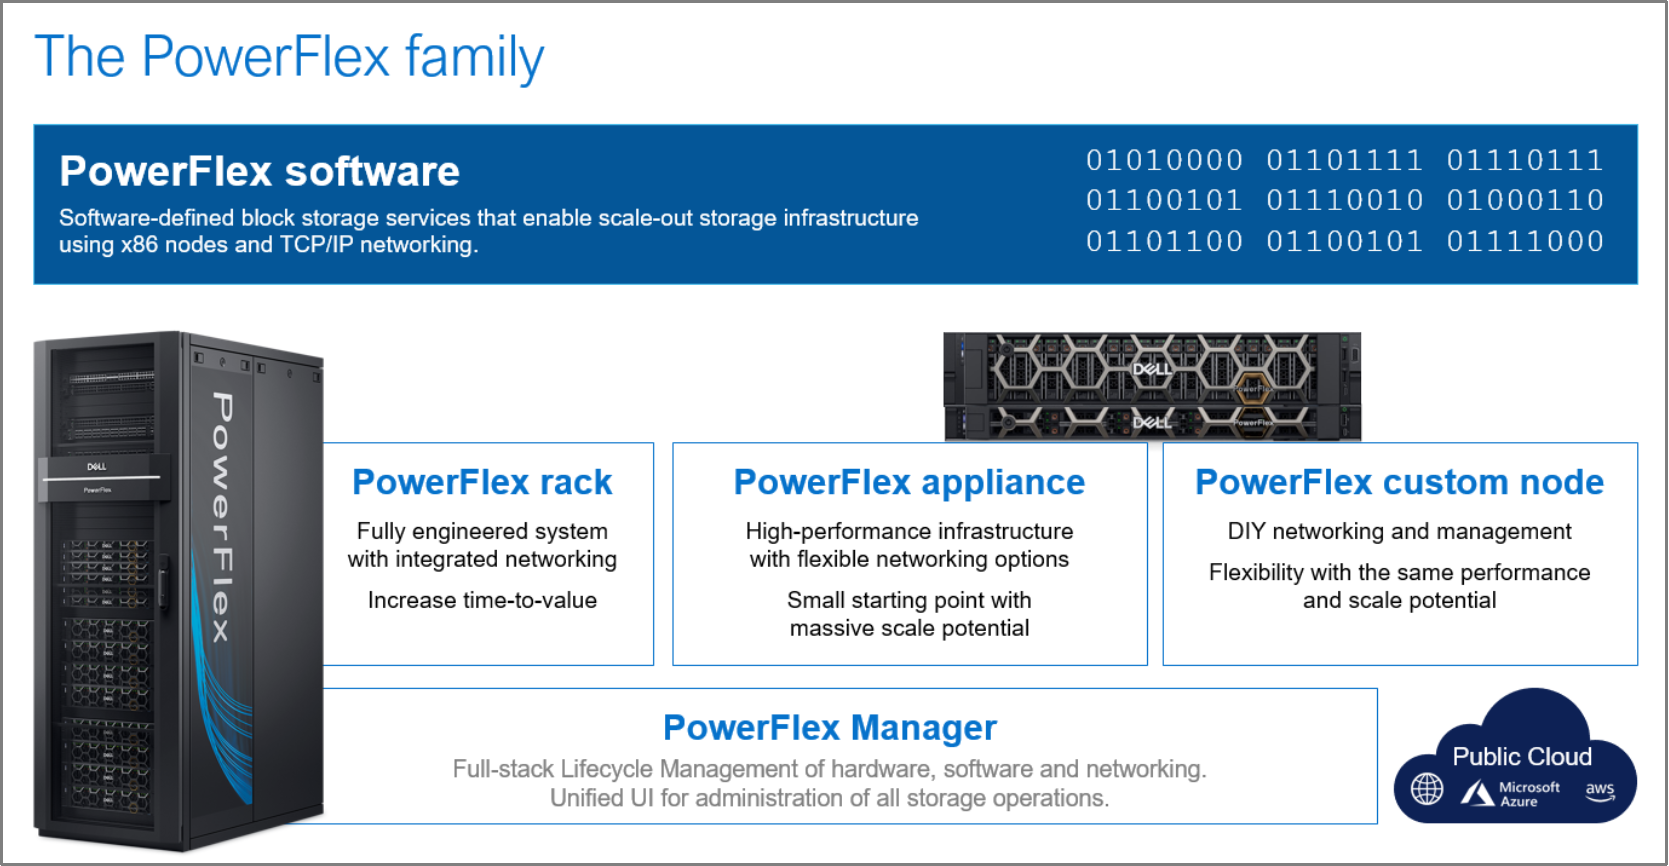Click the aws logo in the cloud

click(1600, 791)
